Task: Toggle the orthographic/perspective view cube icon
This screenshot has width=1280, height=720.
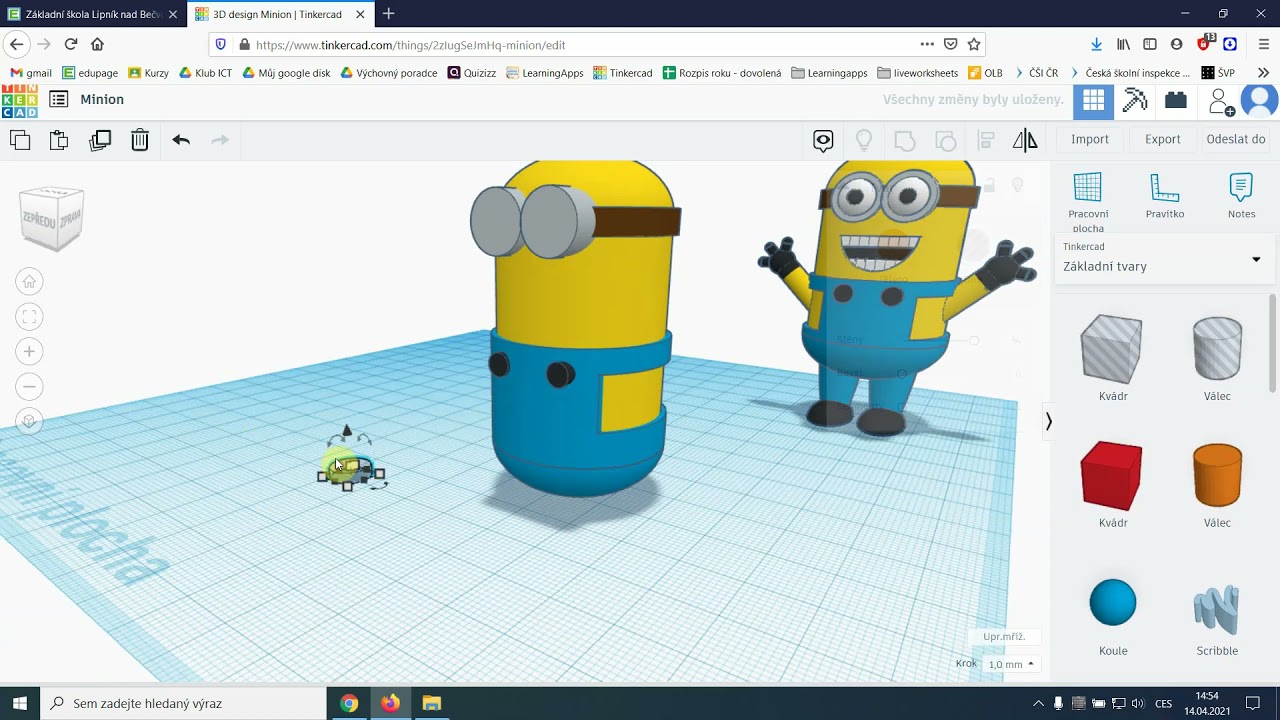Action: click(29, 422)
